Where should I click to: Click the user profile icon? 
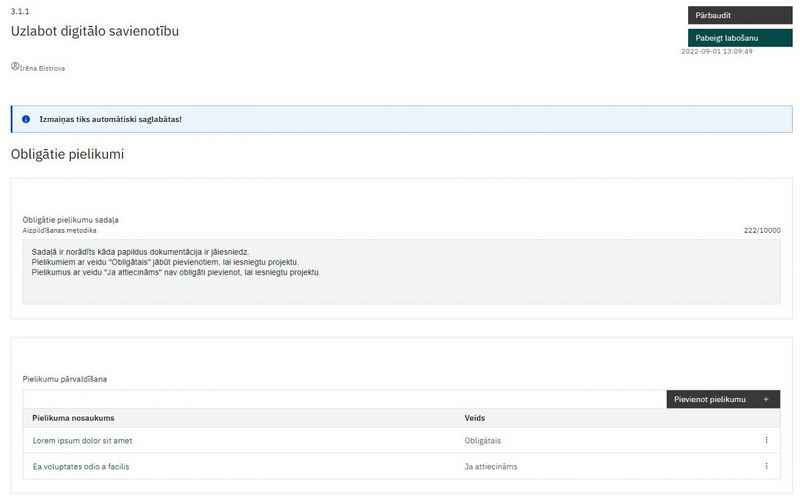15,67
